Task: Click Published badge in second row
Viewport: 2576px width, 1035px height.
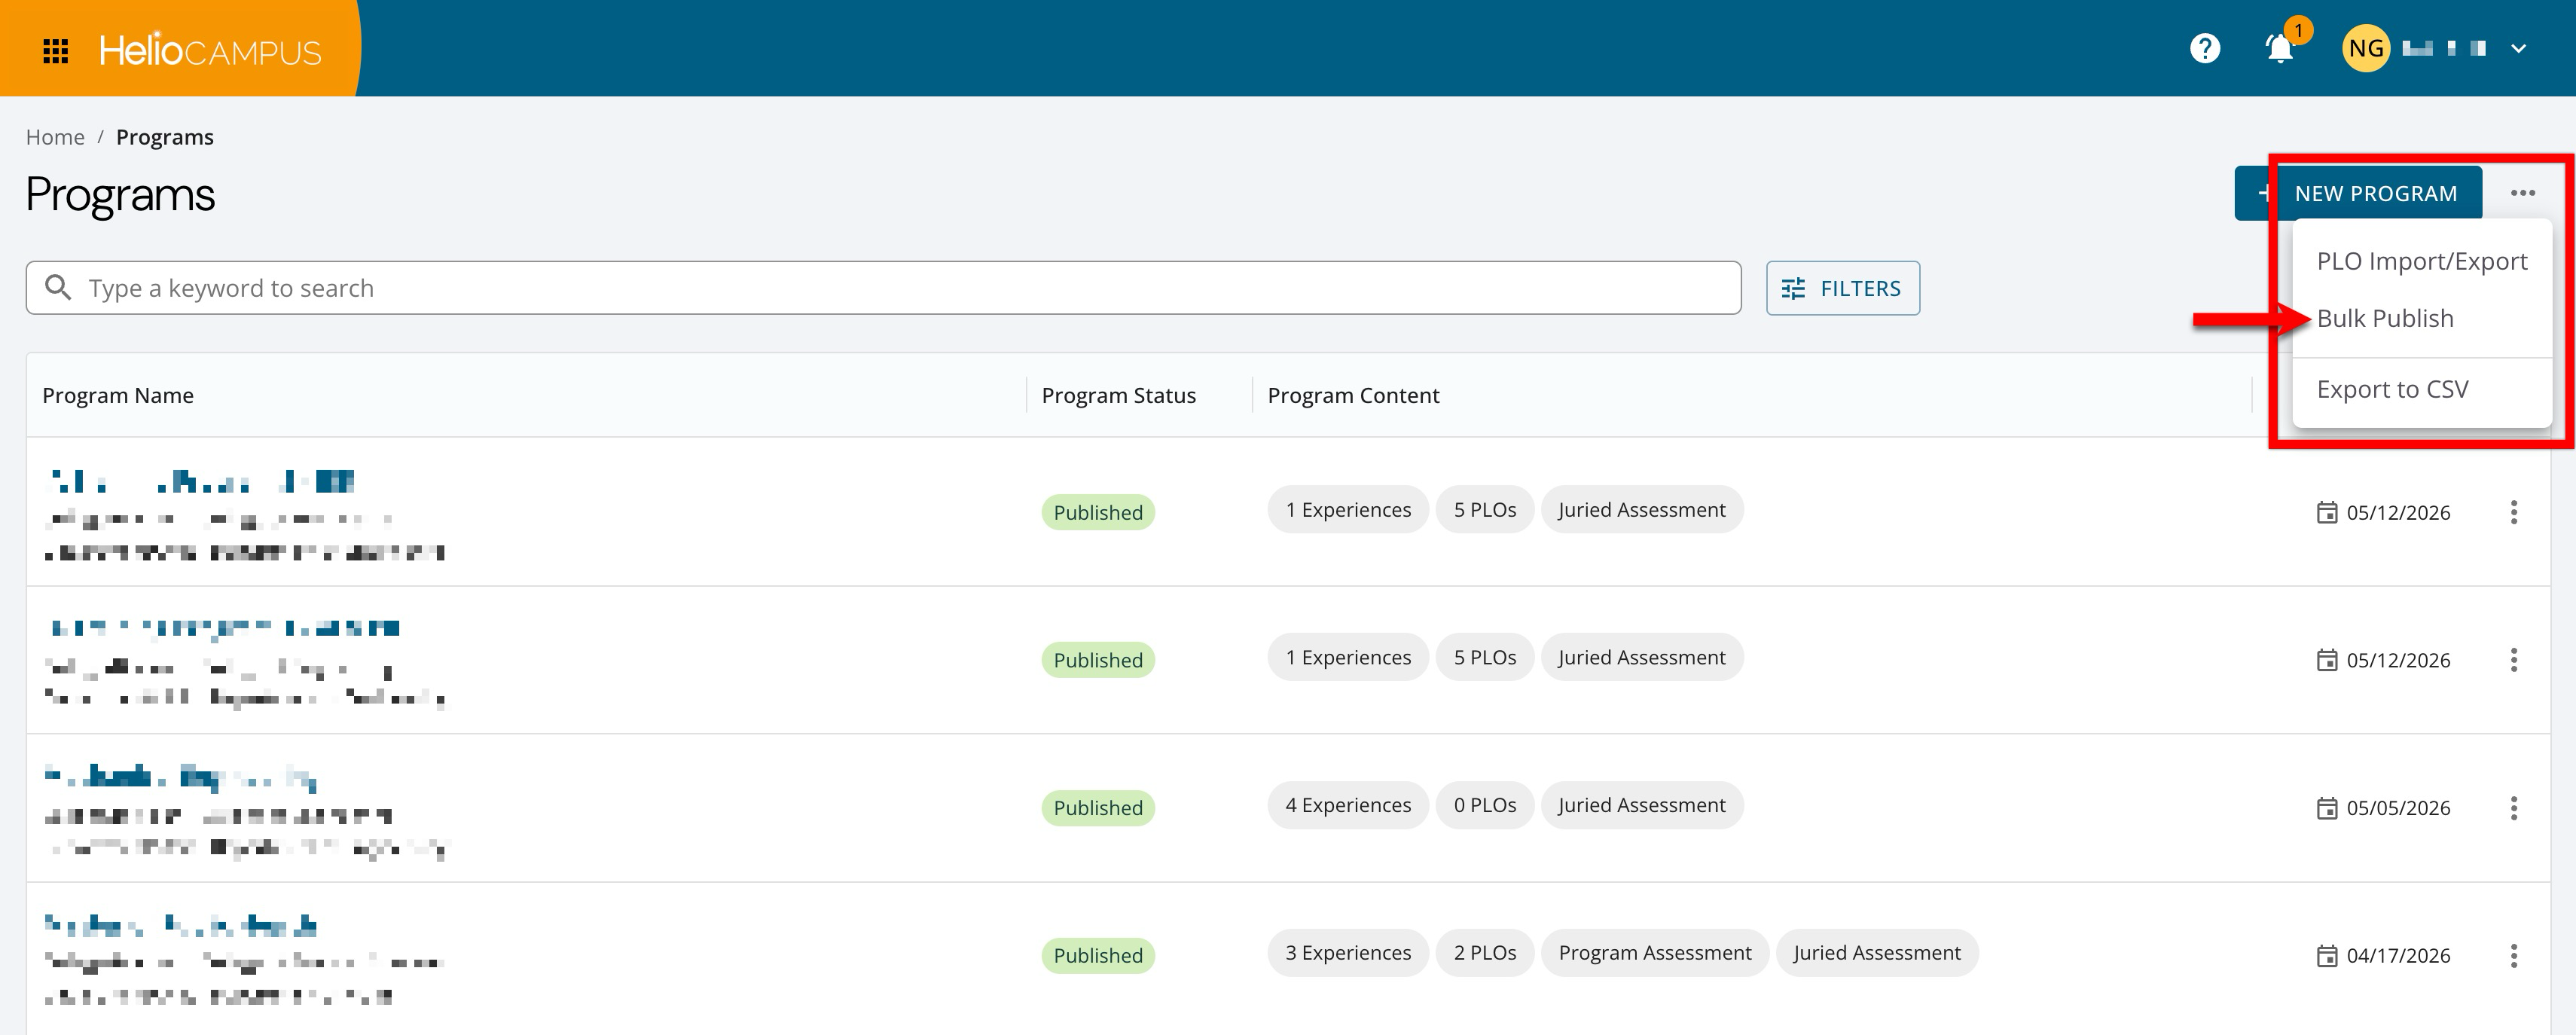Action: pyautogui.click(x=1097, y=660)
